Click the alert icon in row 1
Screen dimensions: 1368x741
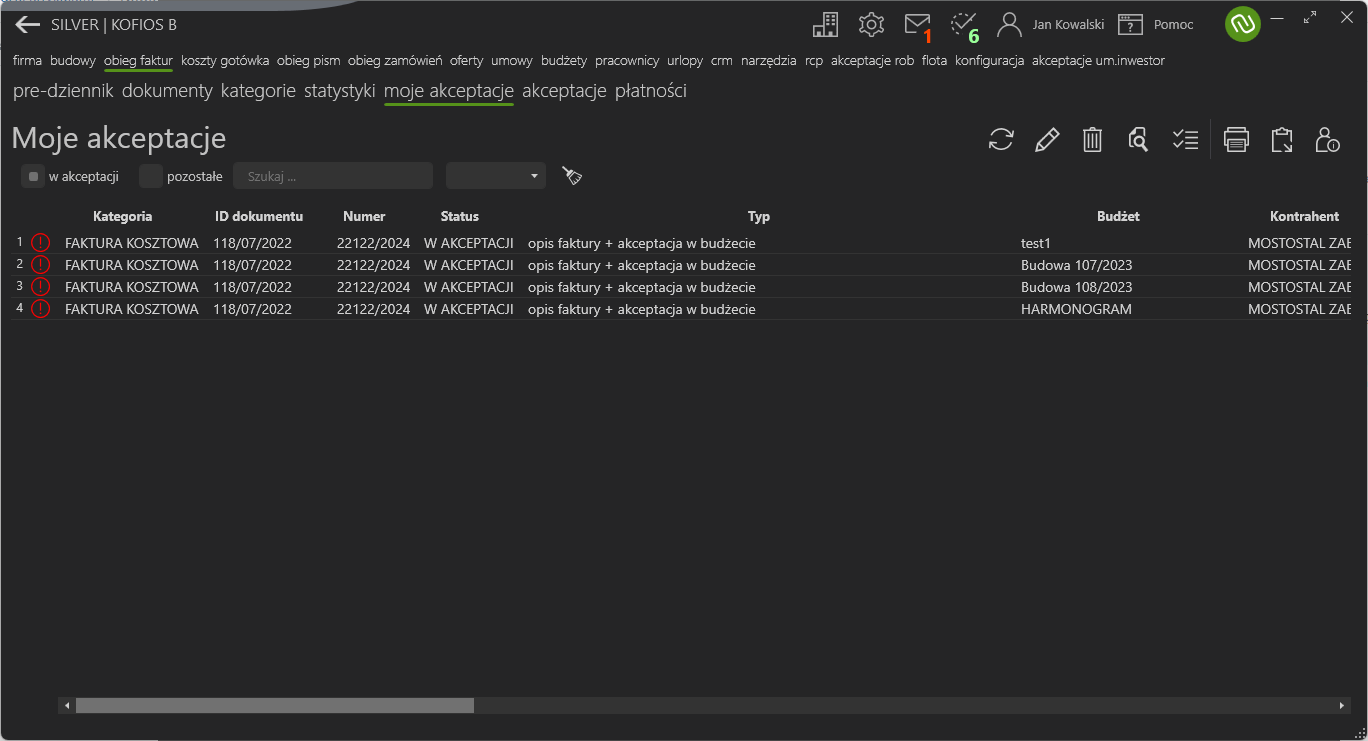pos(40,242)
